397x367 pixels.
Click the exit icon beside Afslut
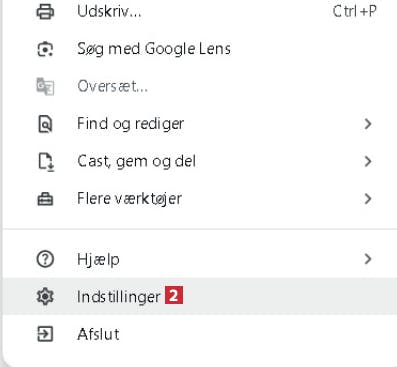point(45,334)
